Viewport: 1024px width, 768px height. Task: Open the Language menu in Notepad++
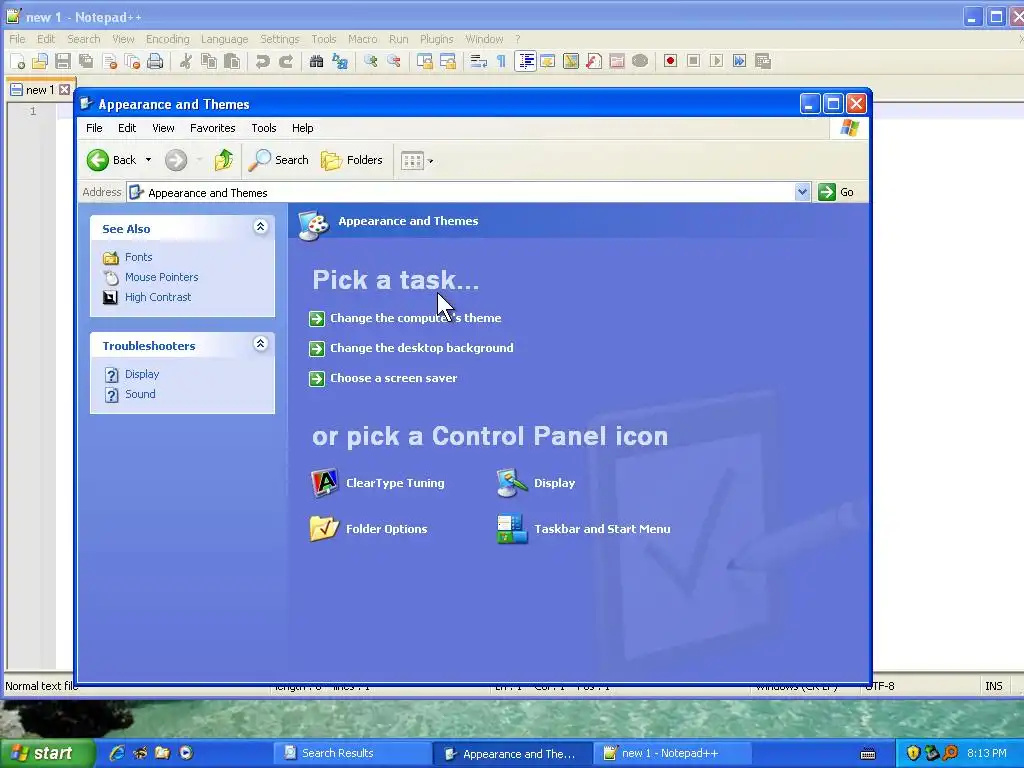224,39
